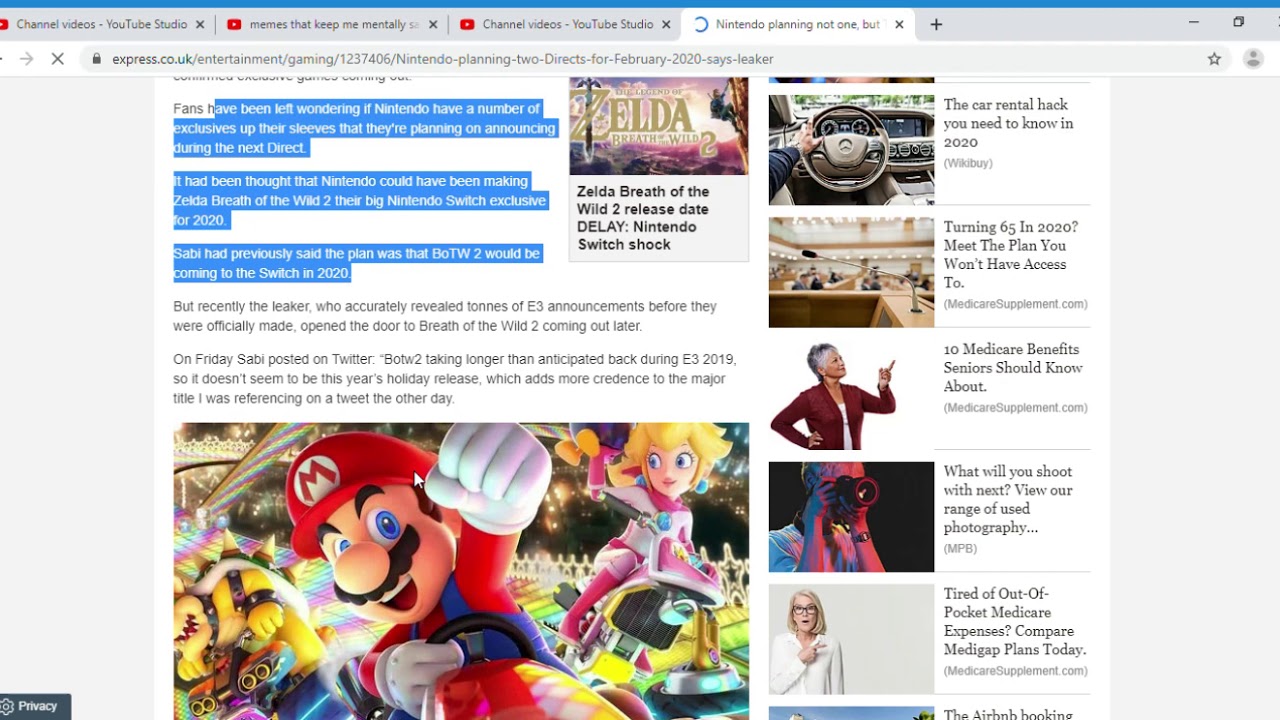This screenshot has width=1280, height=720.
Task: Open a new browser tab
Action: [x=936, y=24]
